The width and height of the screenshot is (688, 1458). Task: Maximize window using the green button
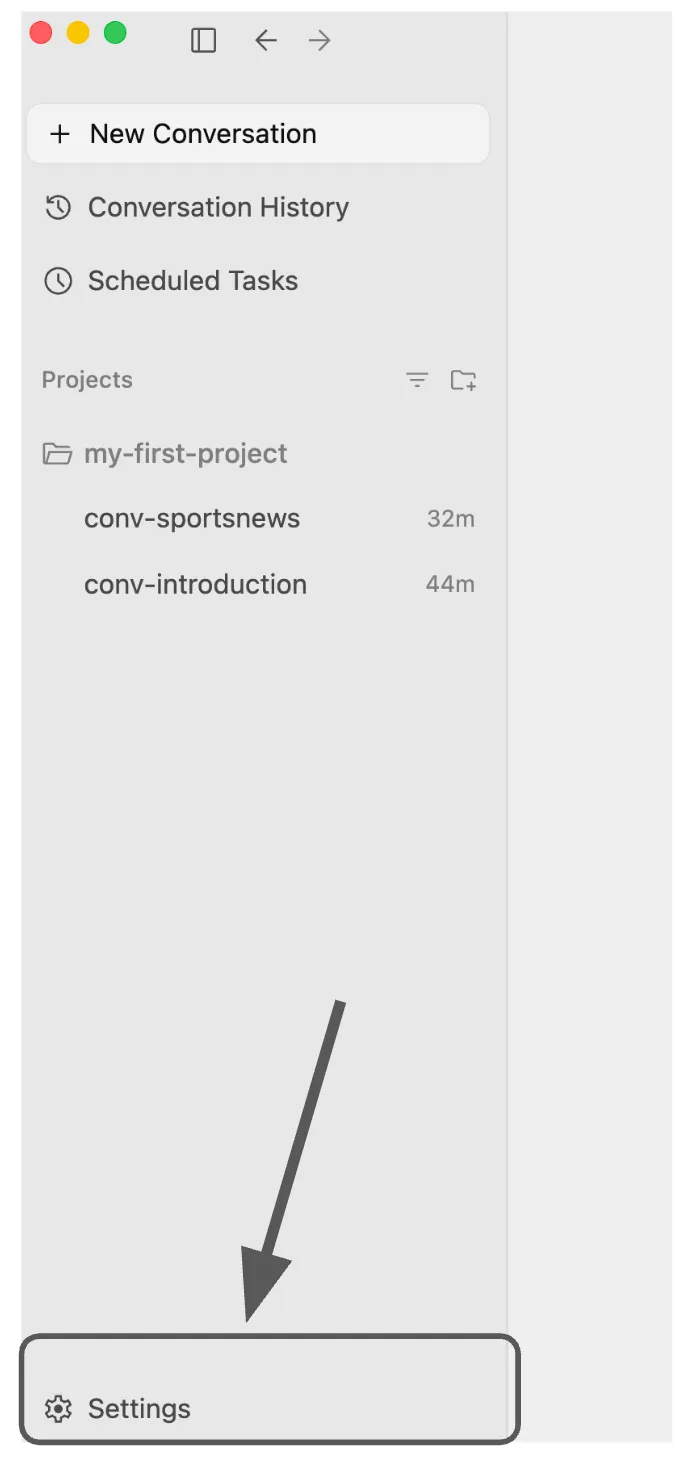(x=115, y=33)
